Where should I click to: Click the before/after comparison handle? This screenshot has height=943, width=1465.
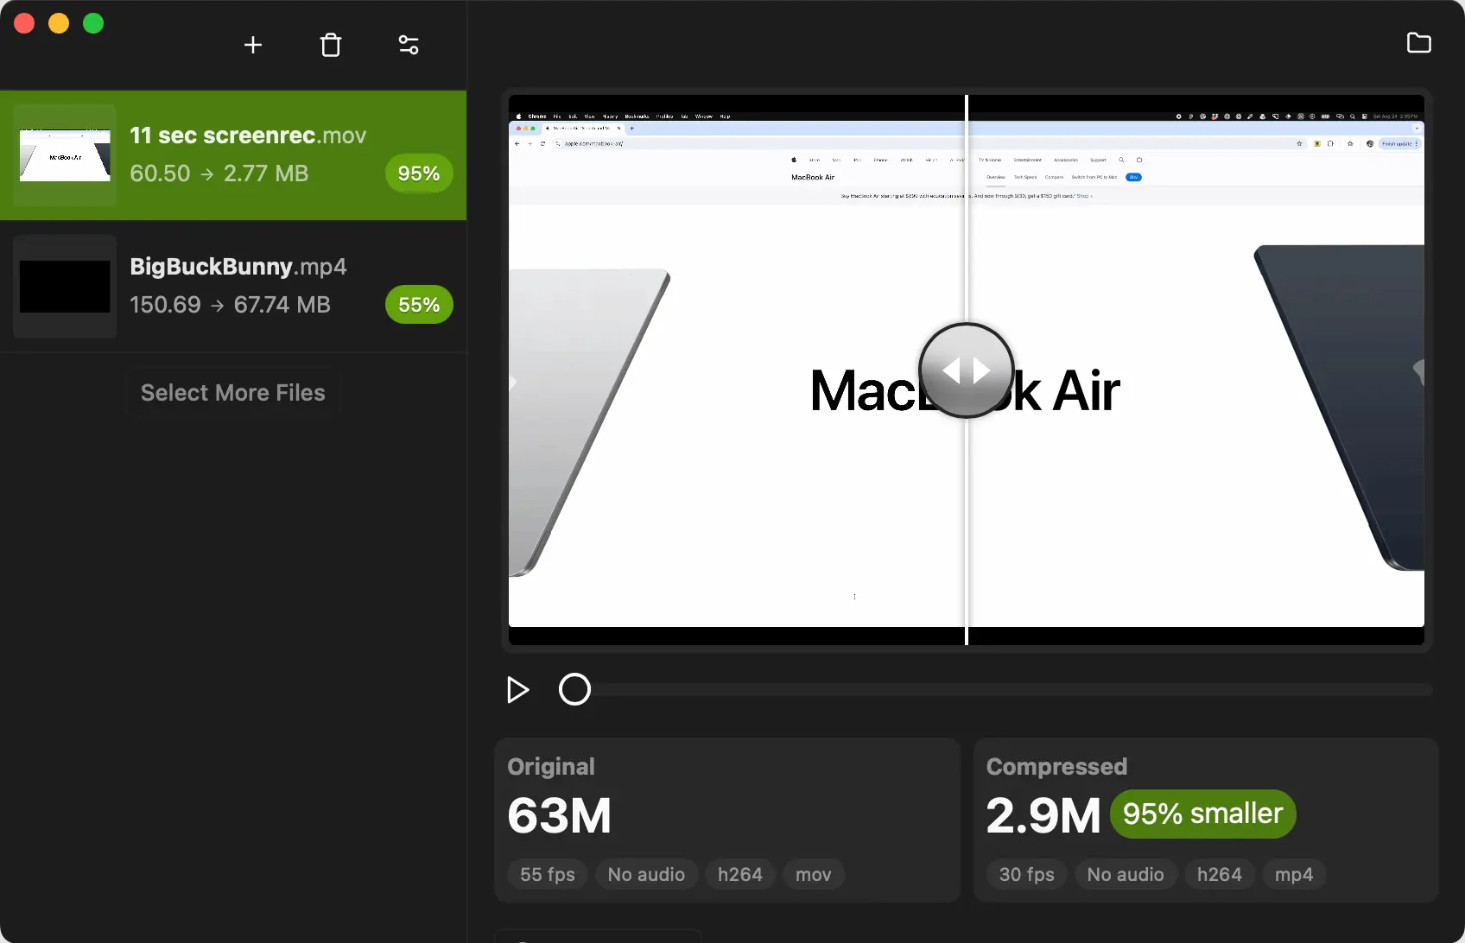tap(966, 371)
